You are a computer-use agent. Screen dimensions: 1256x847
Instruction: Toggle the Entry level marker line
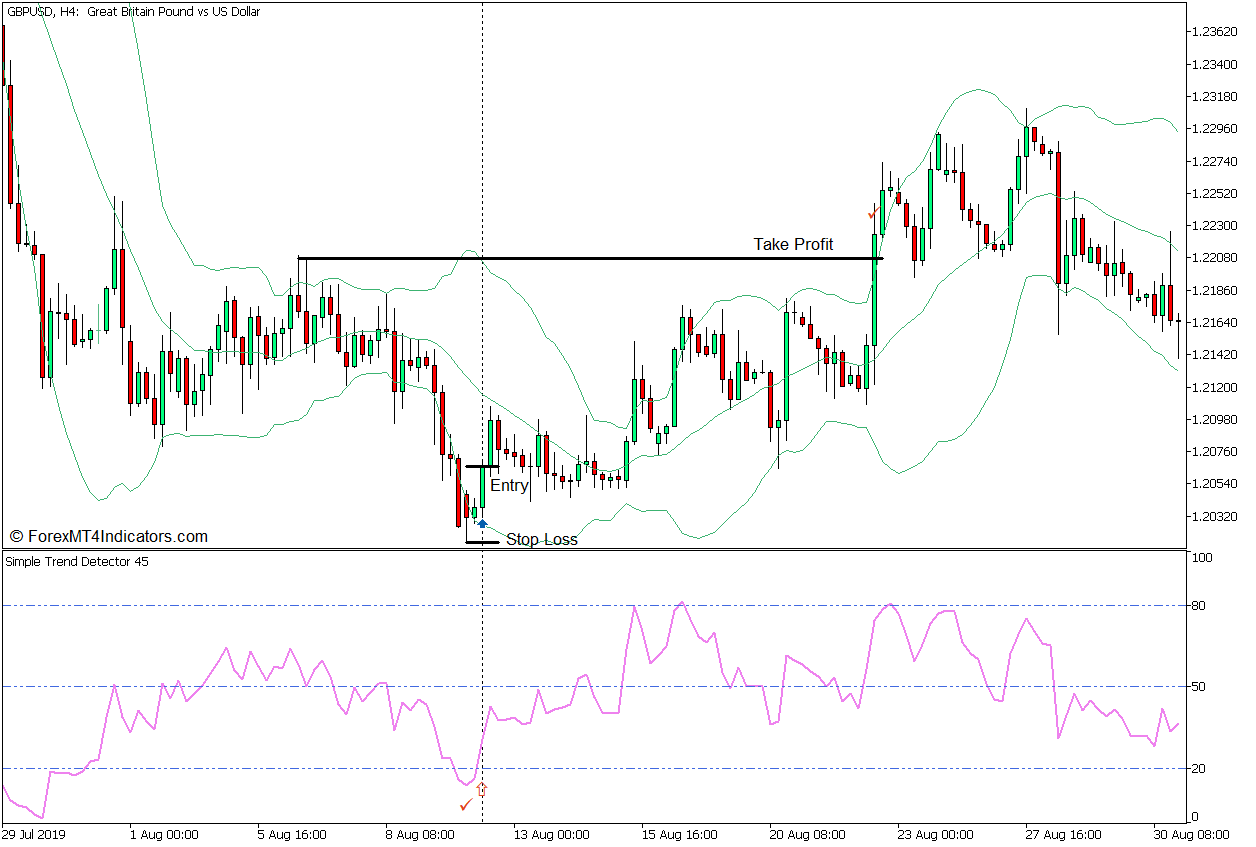482,465
